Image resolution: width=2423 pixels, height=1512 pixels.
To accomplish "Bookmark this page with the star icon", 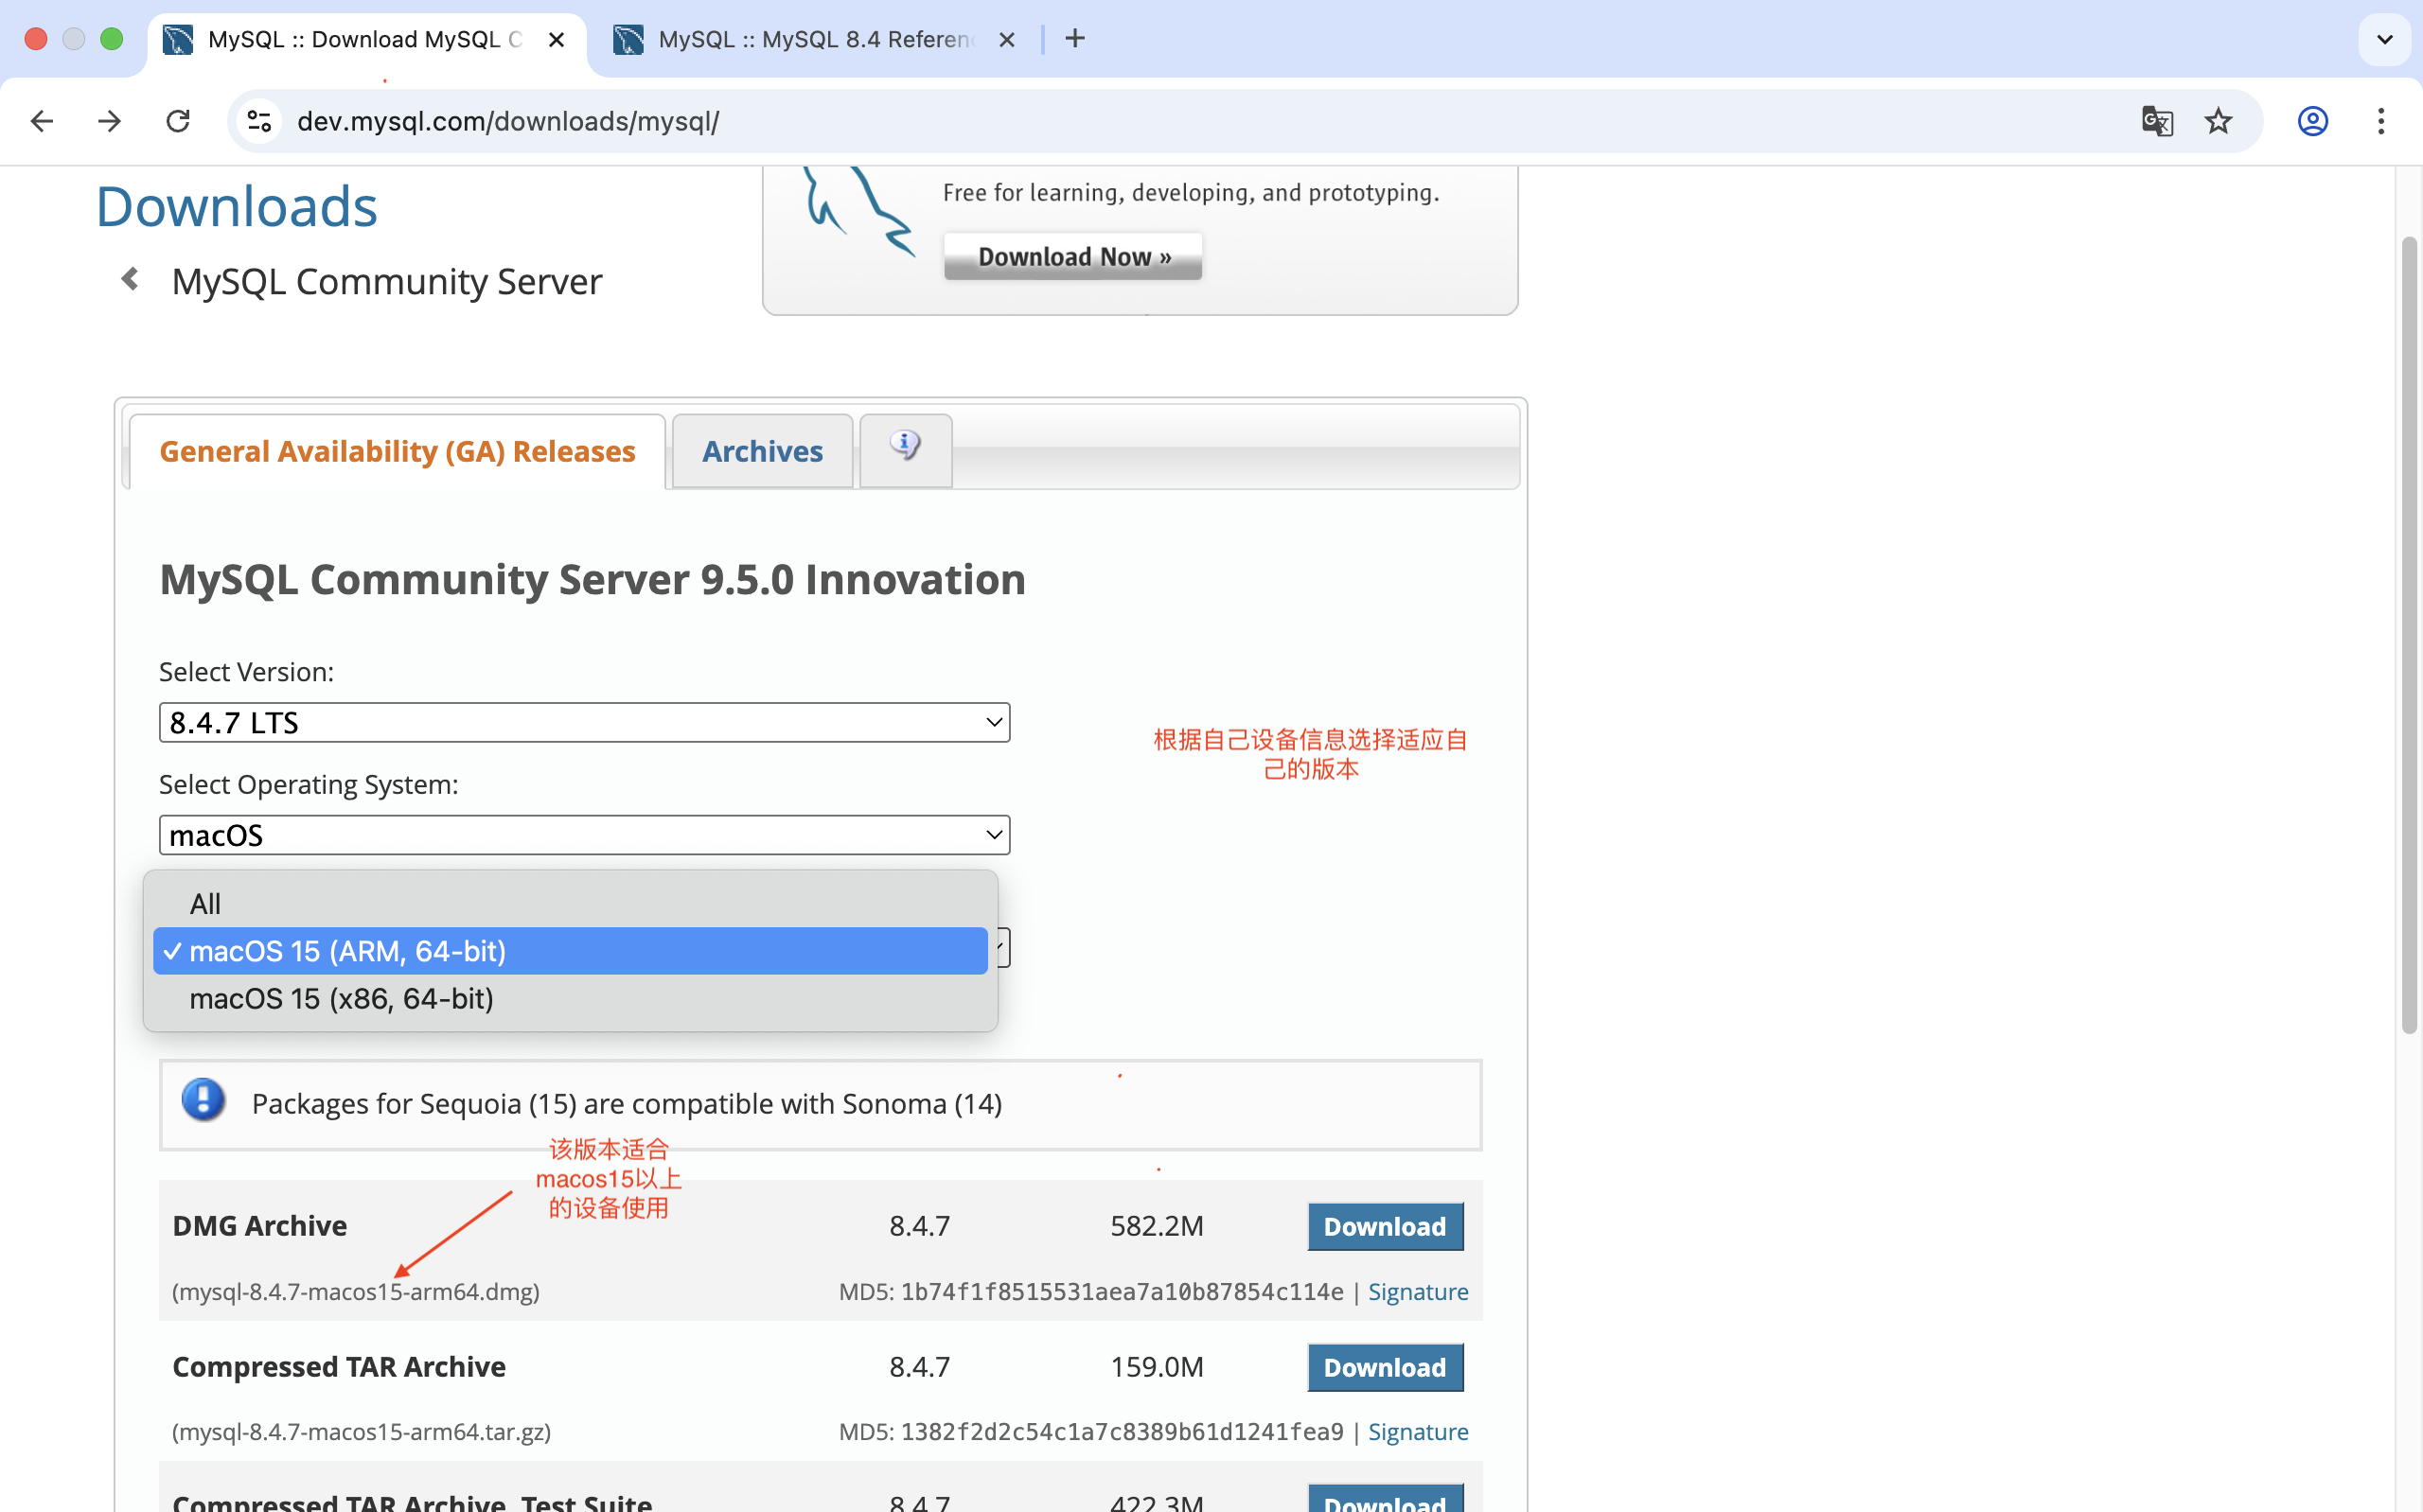I will coord(2218,121).
